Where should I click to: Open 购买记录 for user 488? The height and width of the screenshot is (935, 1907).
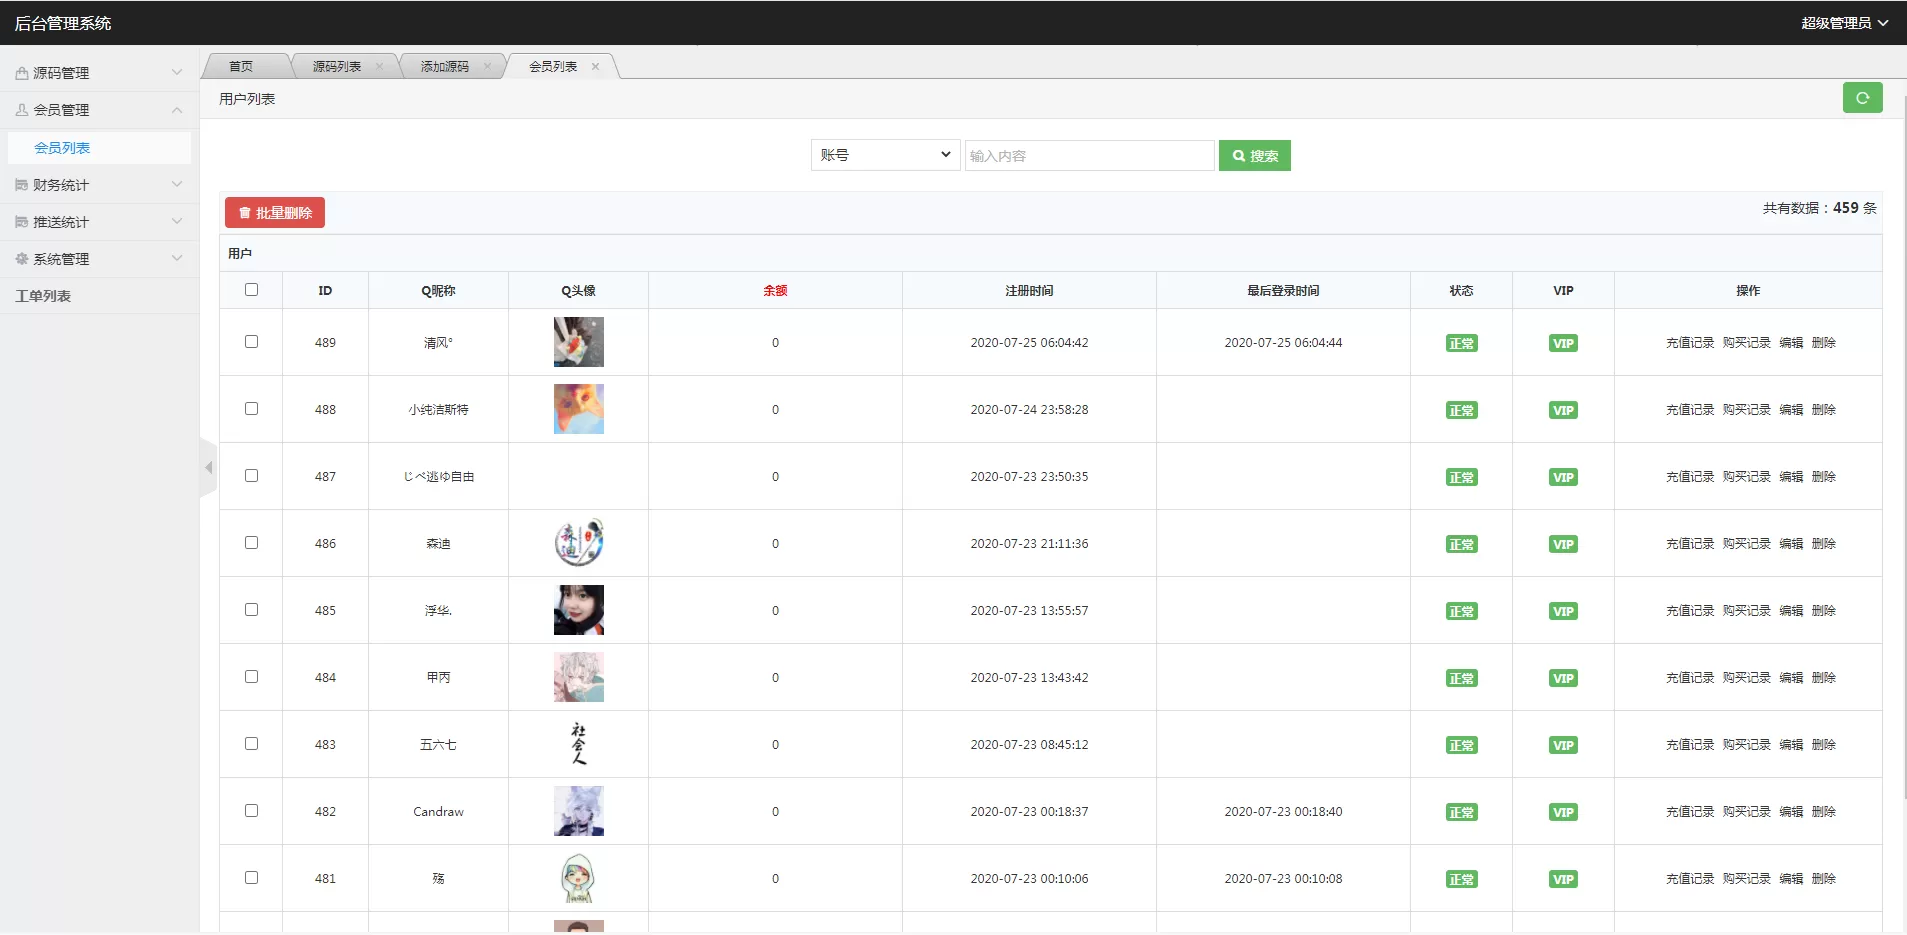pyautogui.click(x=1747, y=410)
